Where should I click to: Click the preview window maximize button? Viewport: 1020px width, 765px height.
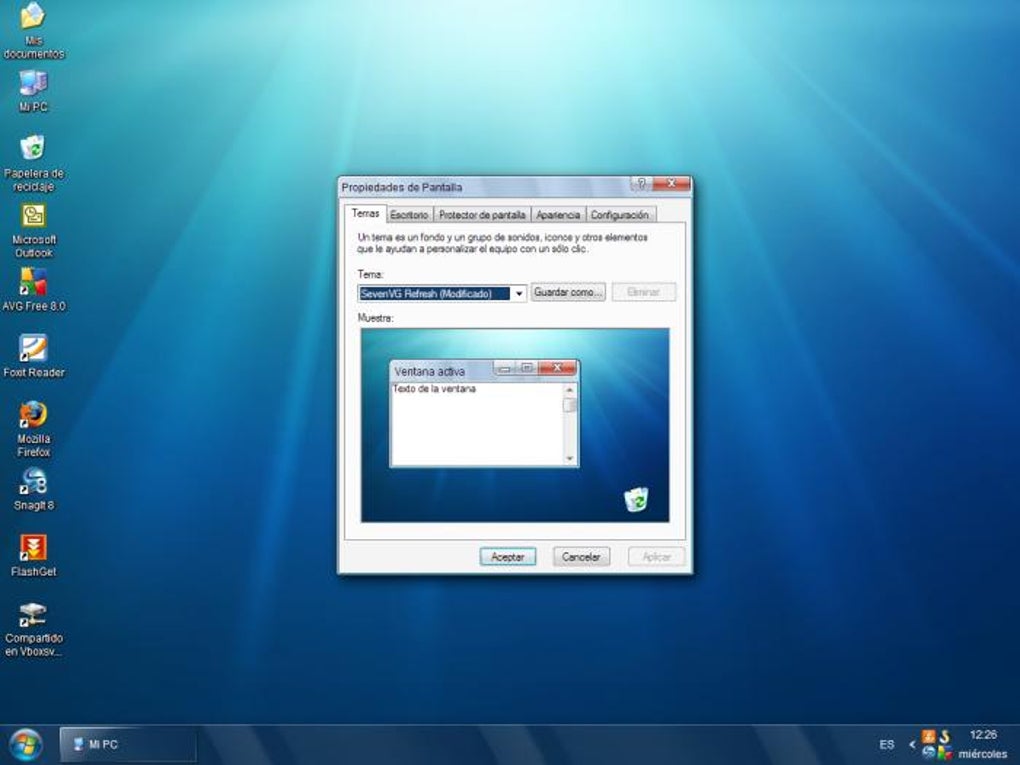527,368
